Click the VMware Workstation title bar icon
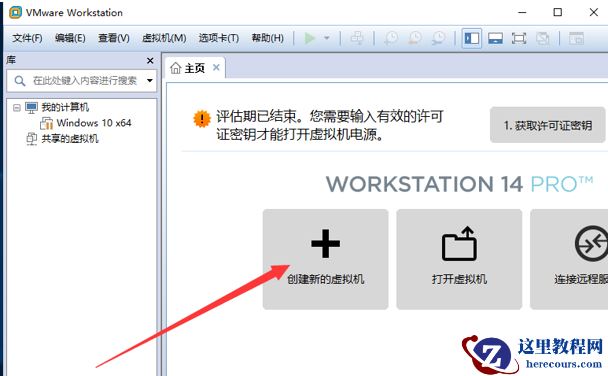Screen dimensions: 608x376 (x=16, y=12)
